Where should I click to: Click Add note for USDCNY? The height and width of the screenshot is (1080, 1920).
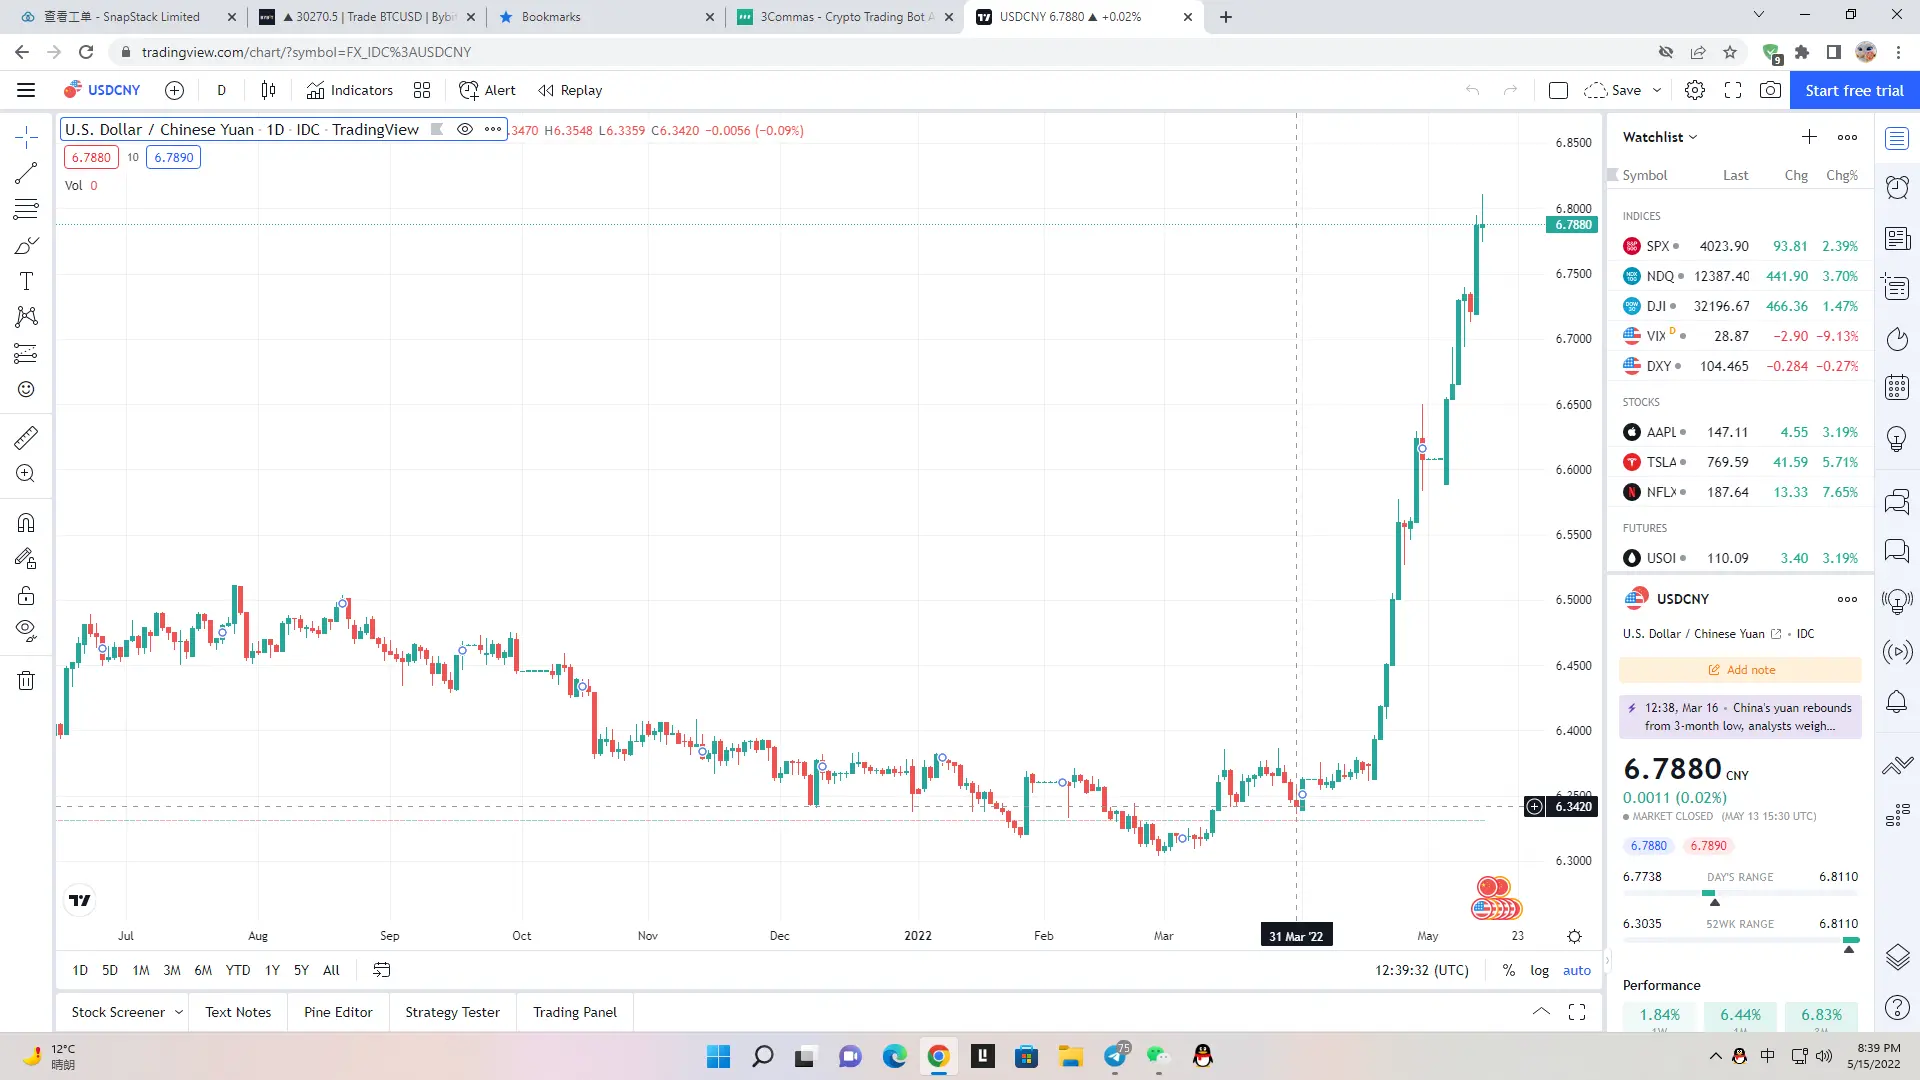point(1740,670)
